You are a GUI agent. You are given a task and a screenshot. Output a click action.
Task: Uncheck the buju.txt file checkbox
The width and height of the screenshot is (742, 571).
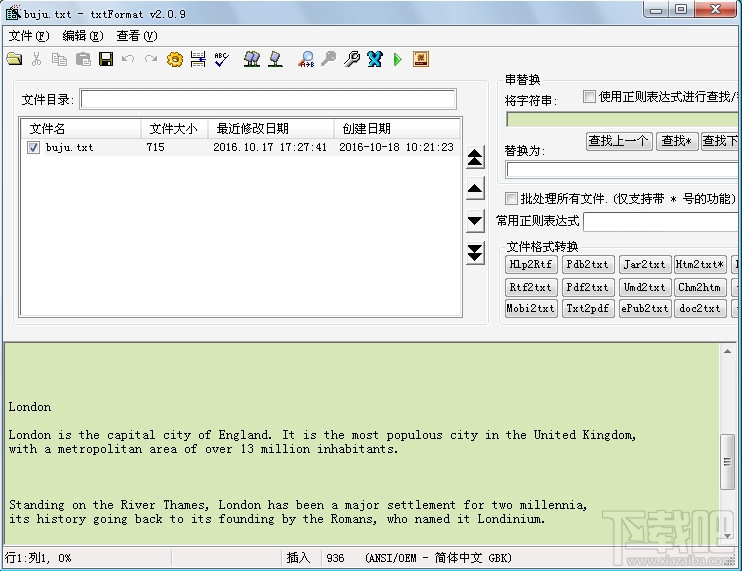tap(33, 147)
